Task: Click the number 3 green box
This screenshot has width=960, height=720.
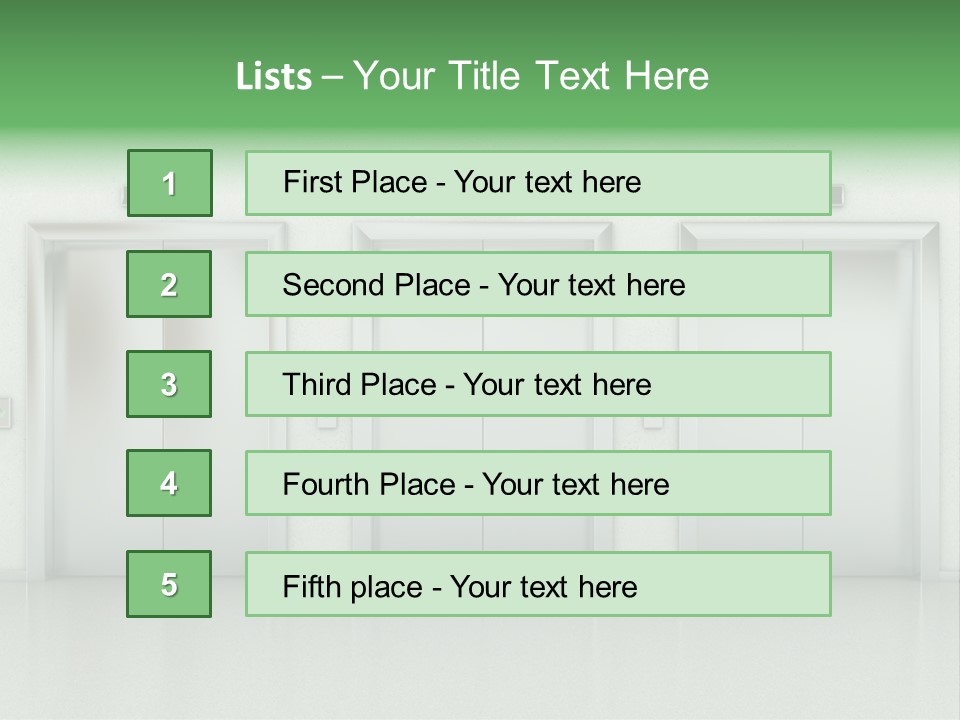Action: coord(169,384)
